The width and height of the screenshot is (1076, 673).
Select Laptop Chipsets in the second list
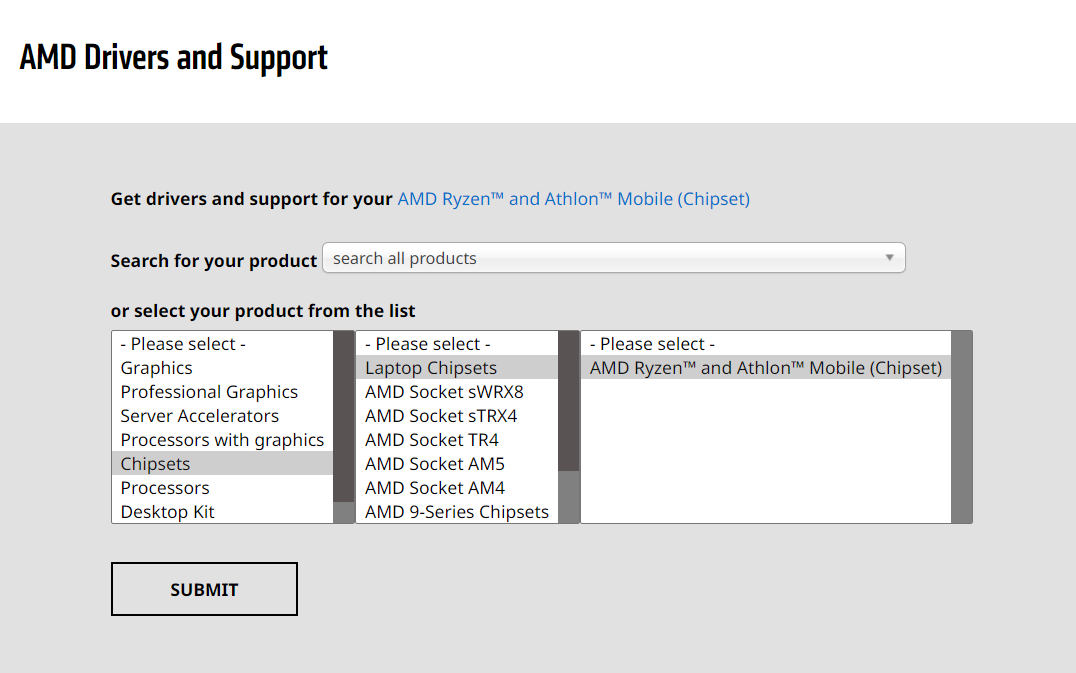431,368
